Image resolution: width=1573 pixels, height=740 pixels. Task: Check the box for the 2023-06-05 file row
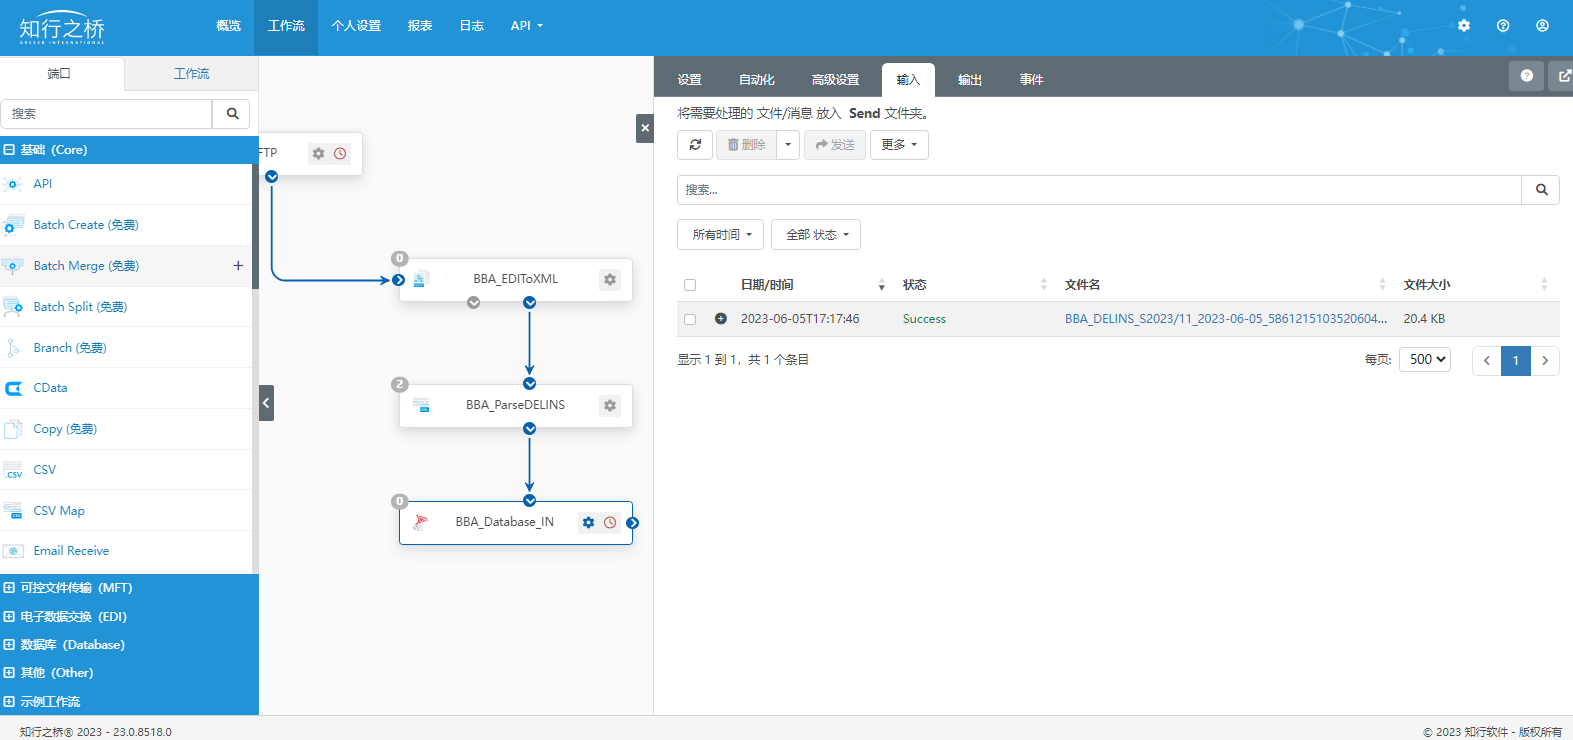[x=690, y=319]
